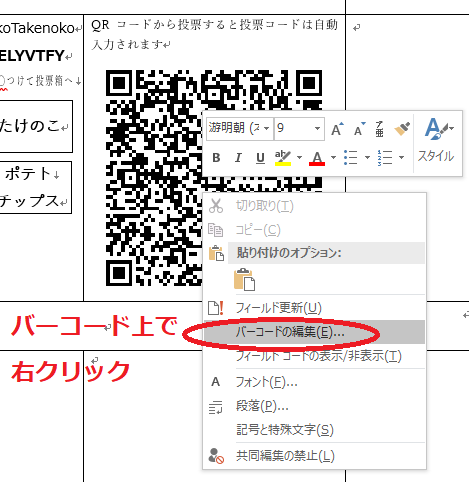Click the numbered list icon
Viewport: 469px width, 482px height.
tap(385, 158)
